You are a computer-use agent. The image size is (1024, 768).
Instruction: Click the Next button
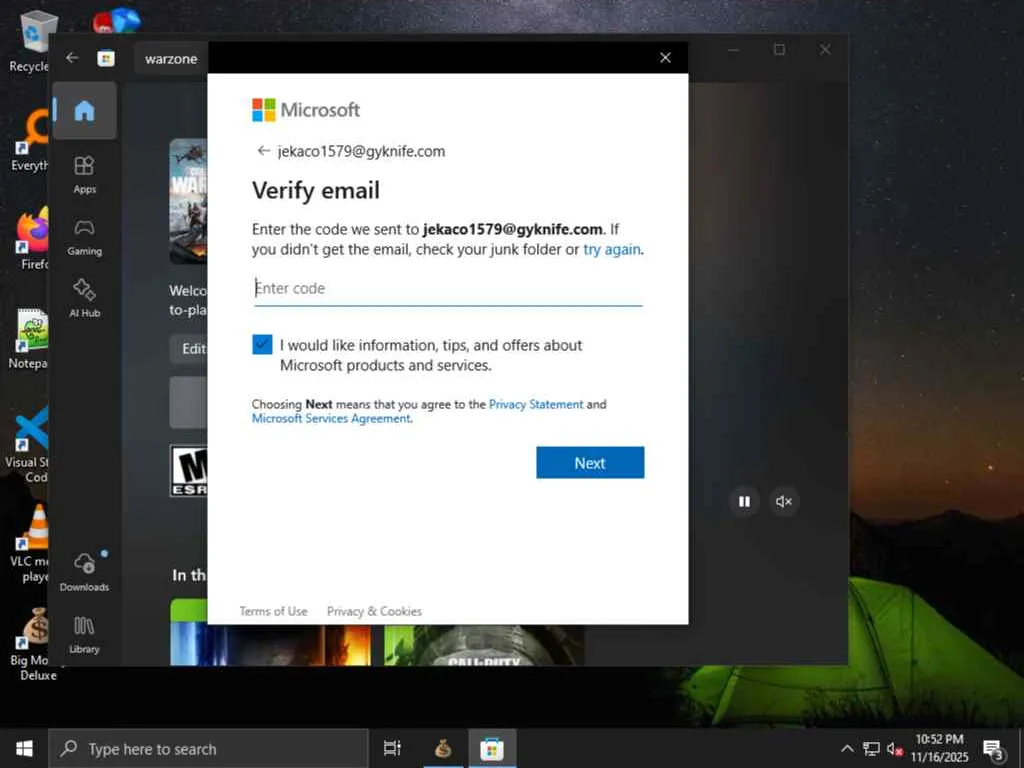point(590,462)
